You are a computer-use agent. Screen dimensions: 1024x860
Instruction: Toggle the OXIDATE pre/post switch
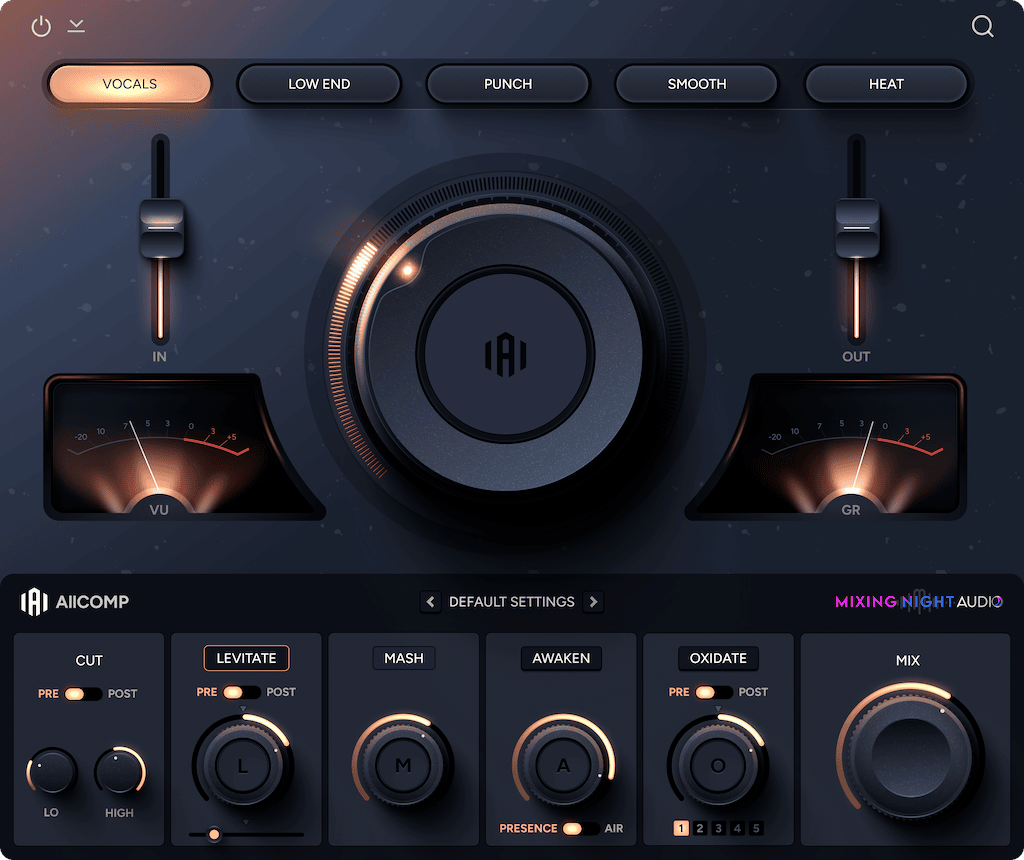tap(714, 692)
